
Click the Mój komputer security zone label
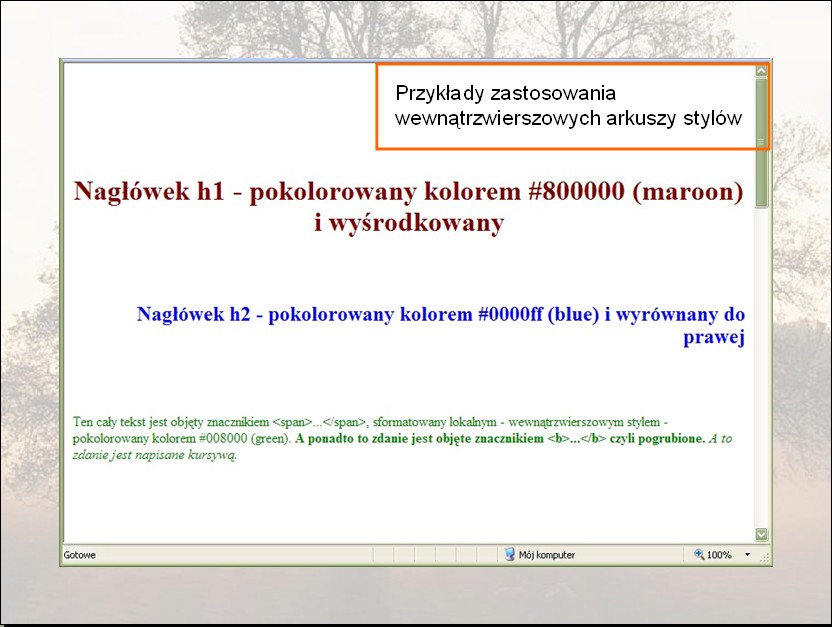point(547,555)
